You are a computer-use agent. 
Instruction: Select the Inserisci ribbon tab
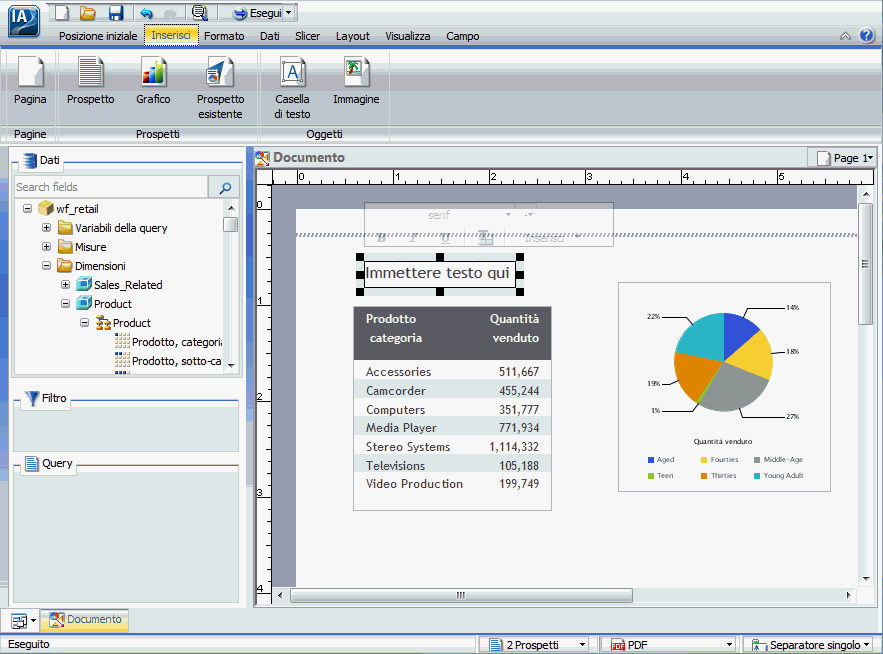pos(171,35)
